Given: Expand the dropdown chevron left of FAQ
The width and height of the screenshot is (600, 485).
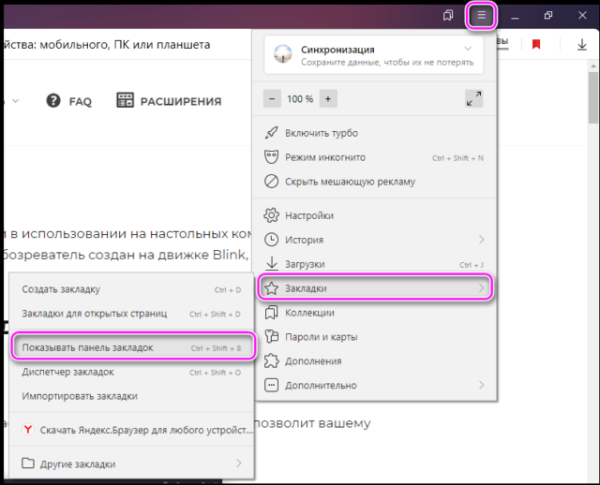Looking at the screenshot, I should (15, 101).
